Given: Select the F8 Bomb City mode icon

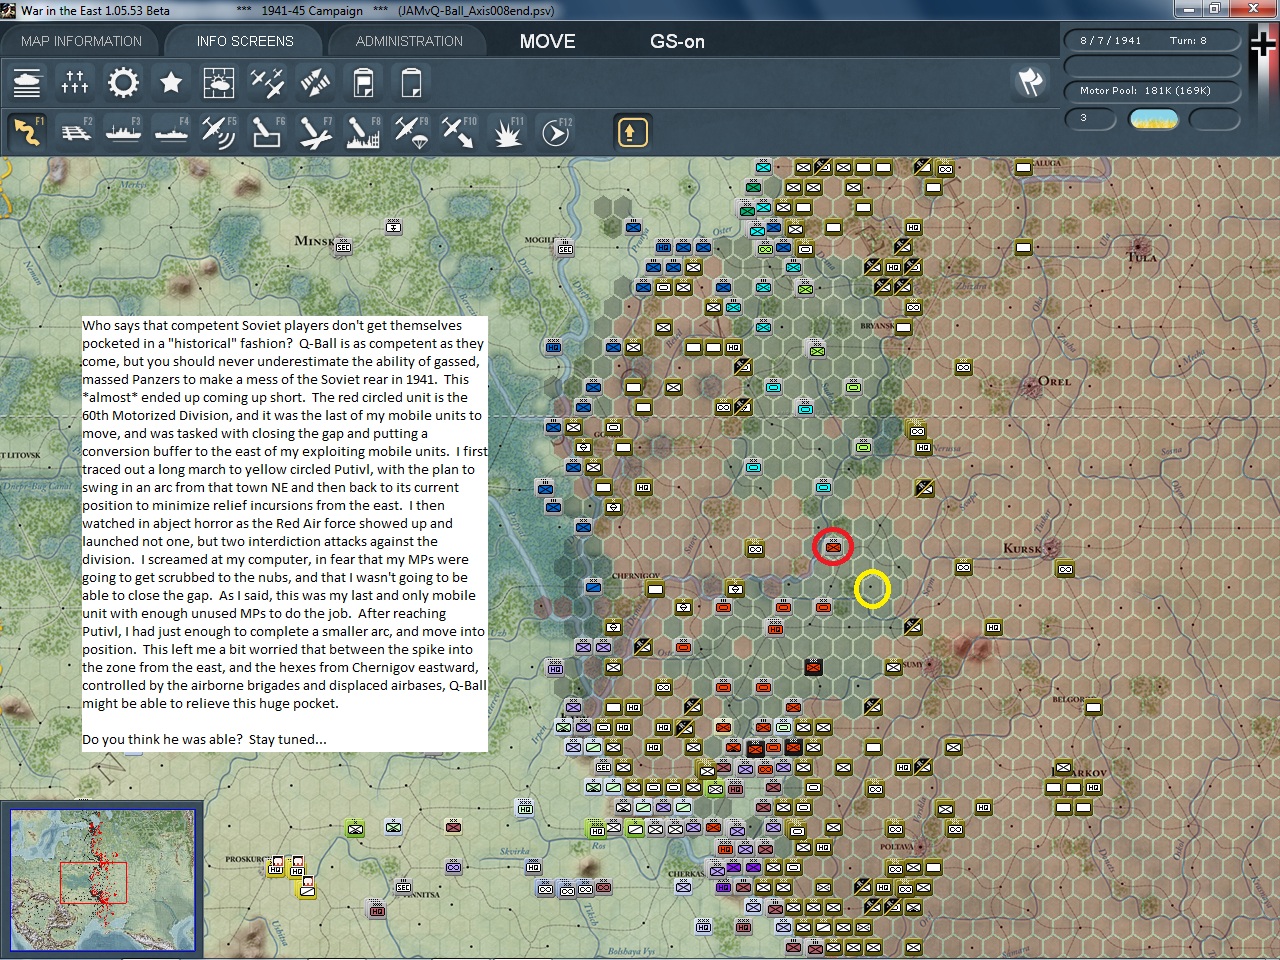Looking at the screenshot, I should tap(363, 132).
